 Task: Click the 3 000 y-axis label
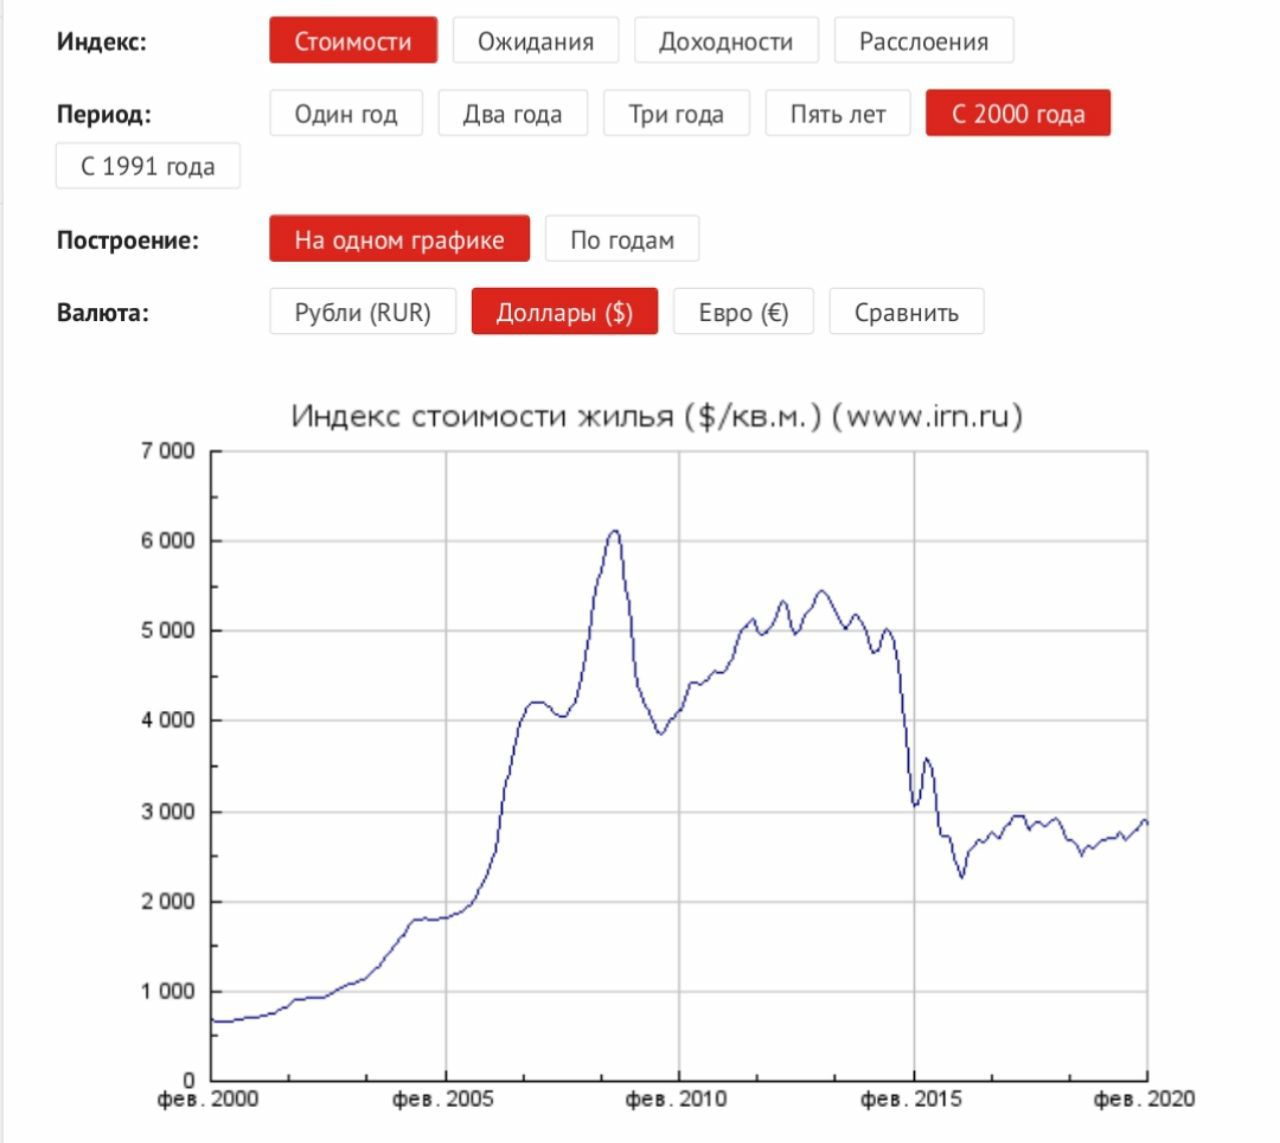(x=168, y=811)
